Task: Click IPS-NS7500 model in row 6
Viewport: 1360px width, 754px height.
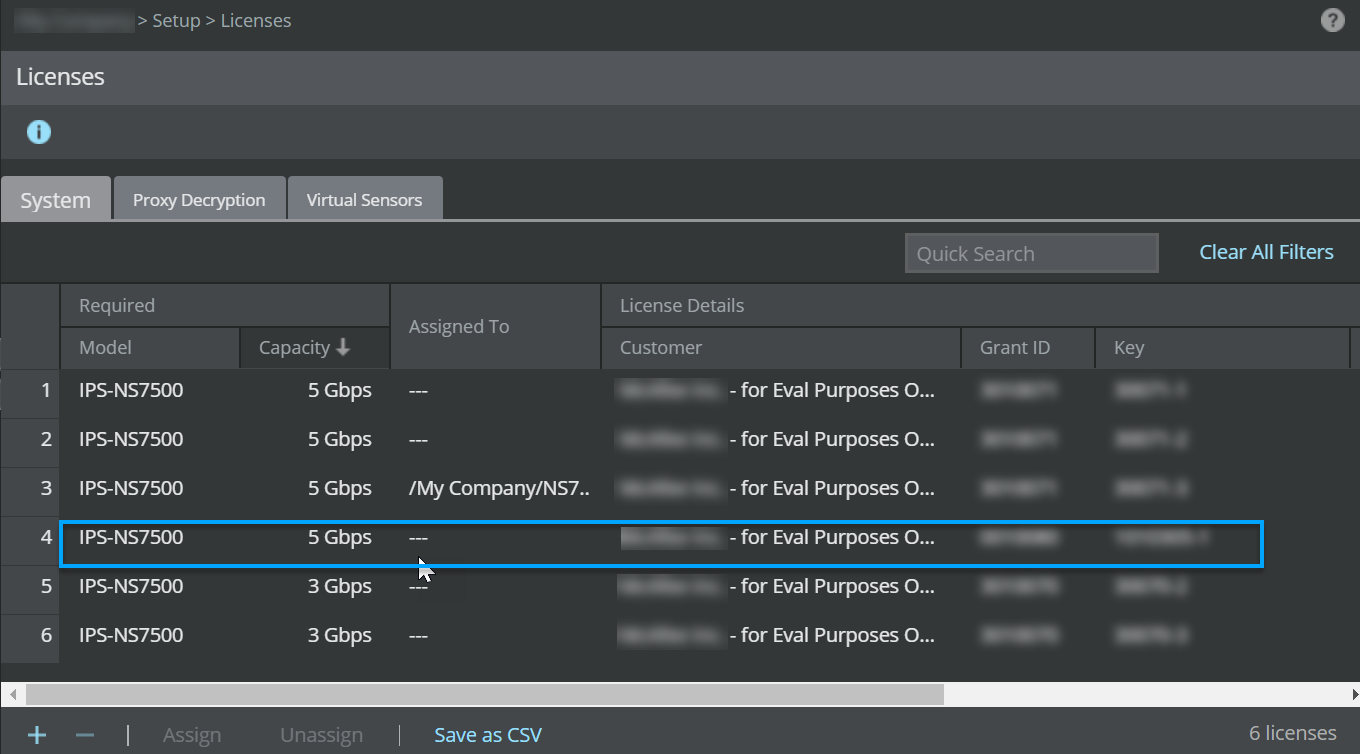Action: (x=131, y=635)
